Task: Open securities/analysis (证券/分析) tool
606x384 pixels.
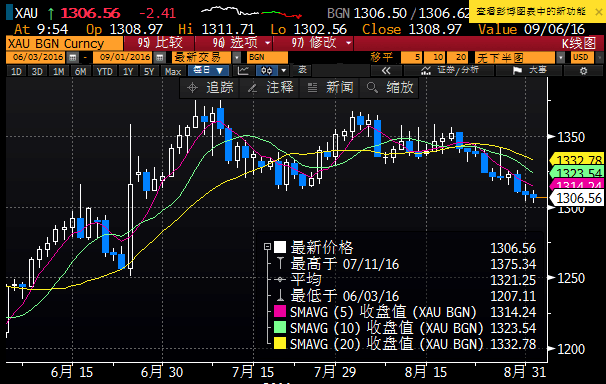Action: 449,71
